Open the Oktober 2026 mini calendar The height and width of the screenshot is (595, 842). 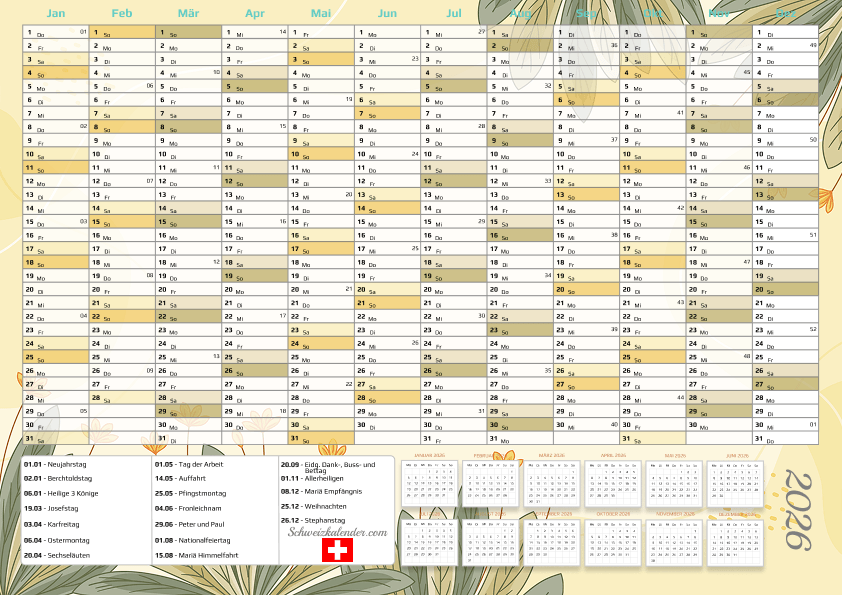[620, 541]
